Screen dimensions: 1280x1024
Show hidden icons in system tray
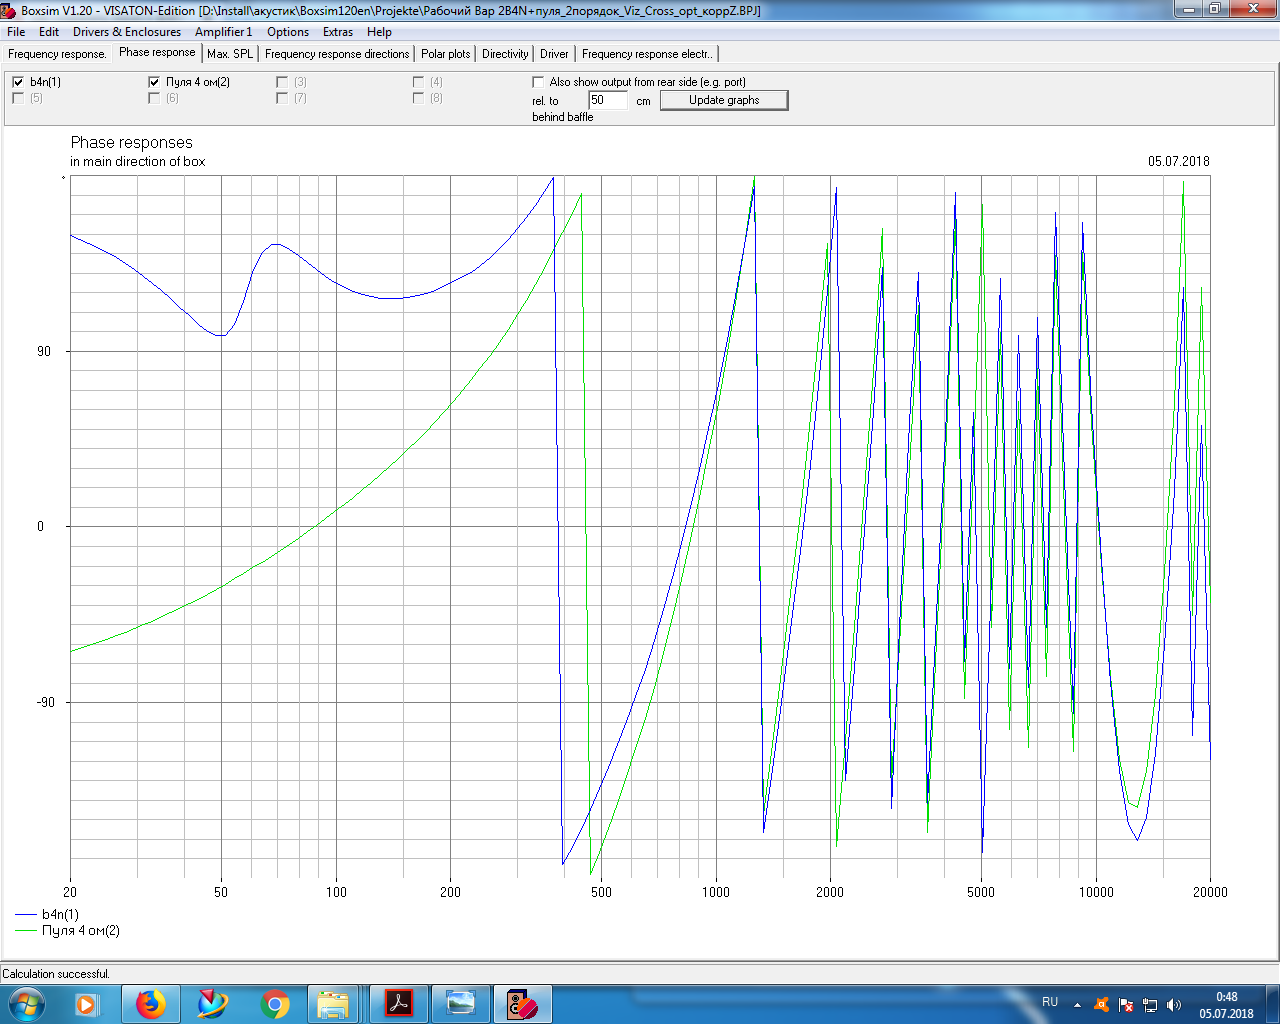[x=1077, y=1005]
